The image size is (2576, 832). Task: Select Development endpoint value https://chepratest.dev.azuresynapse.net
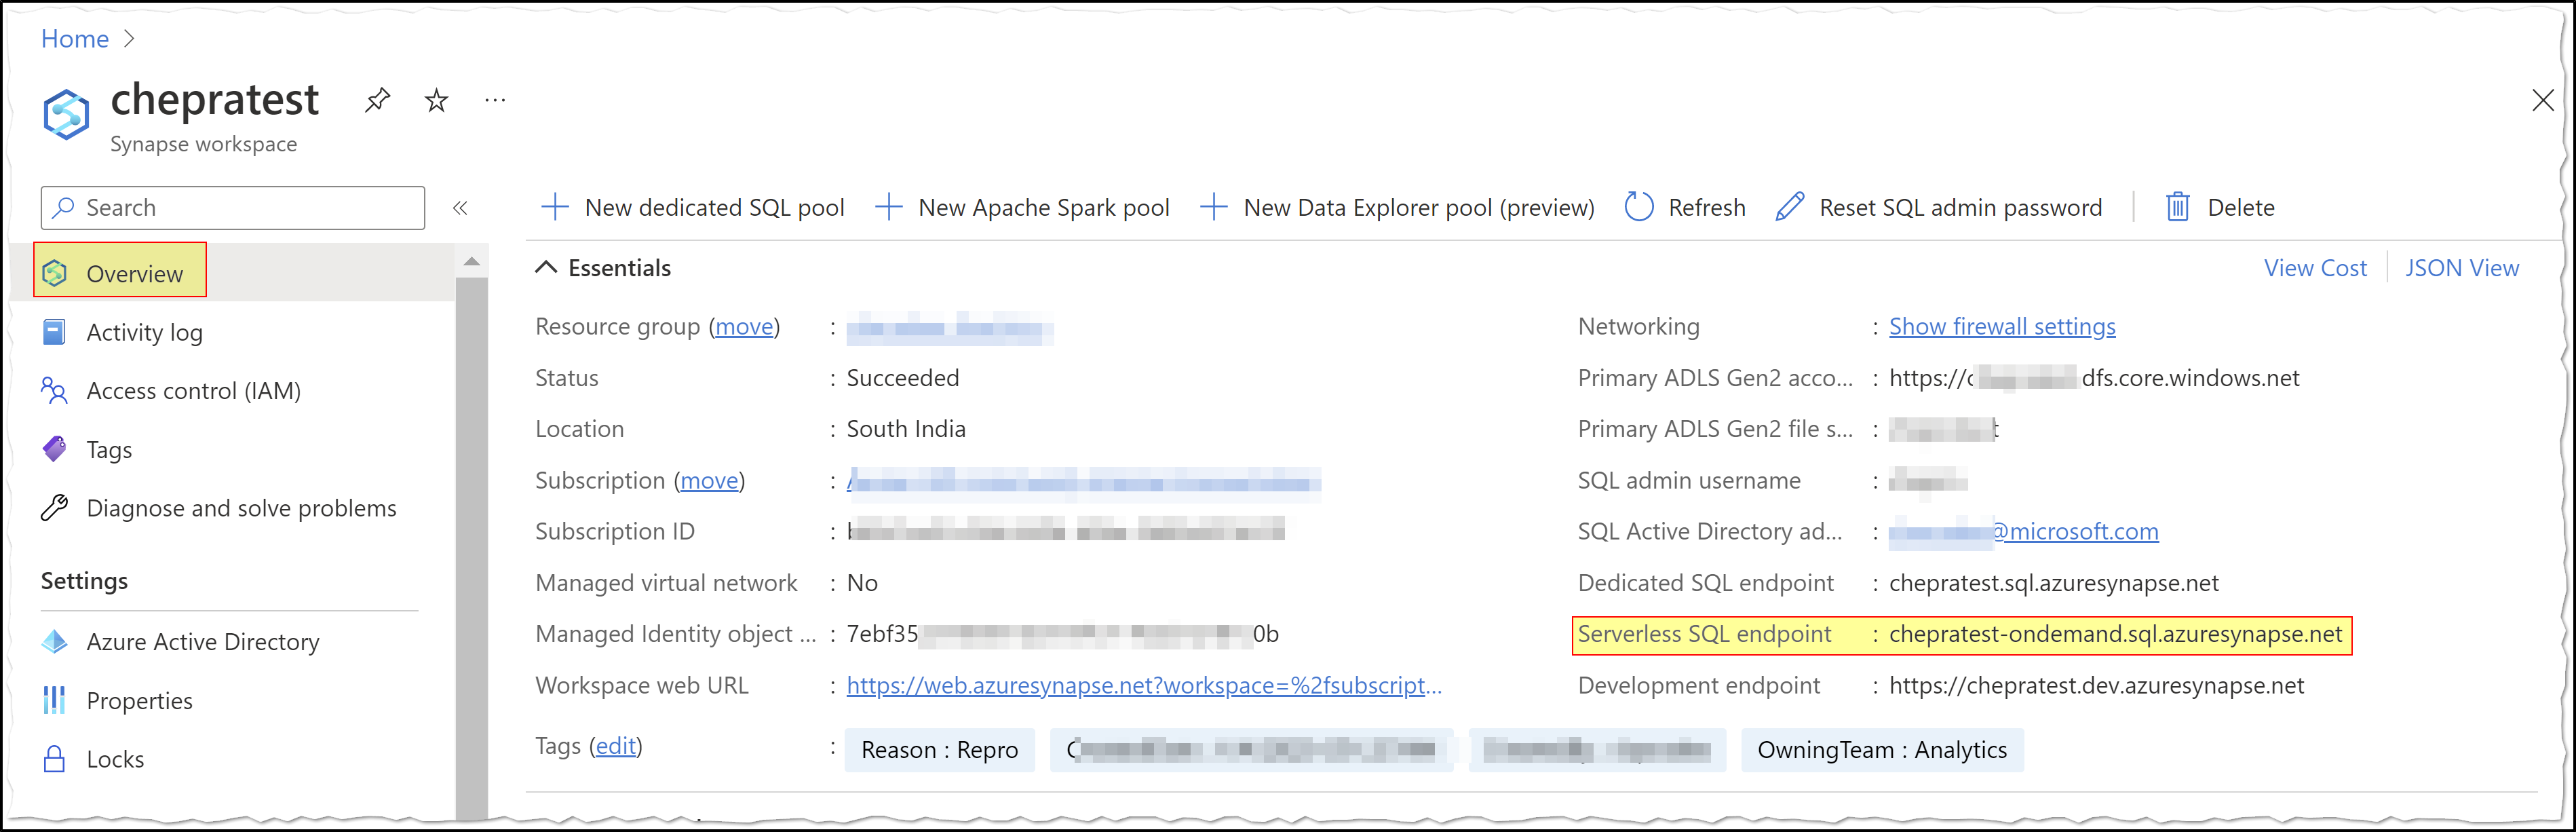click(x=2096, y=686)
